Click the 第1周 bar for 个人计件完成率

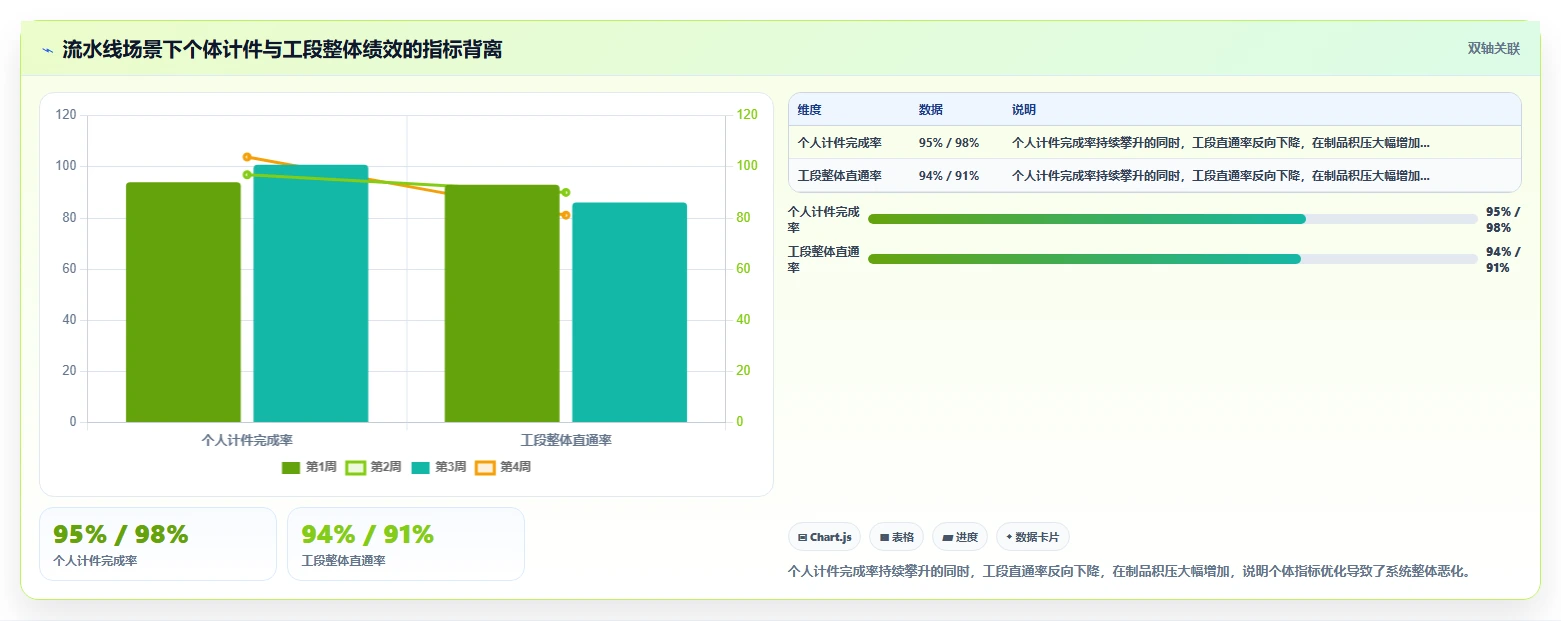[x=183, y=302]
